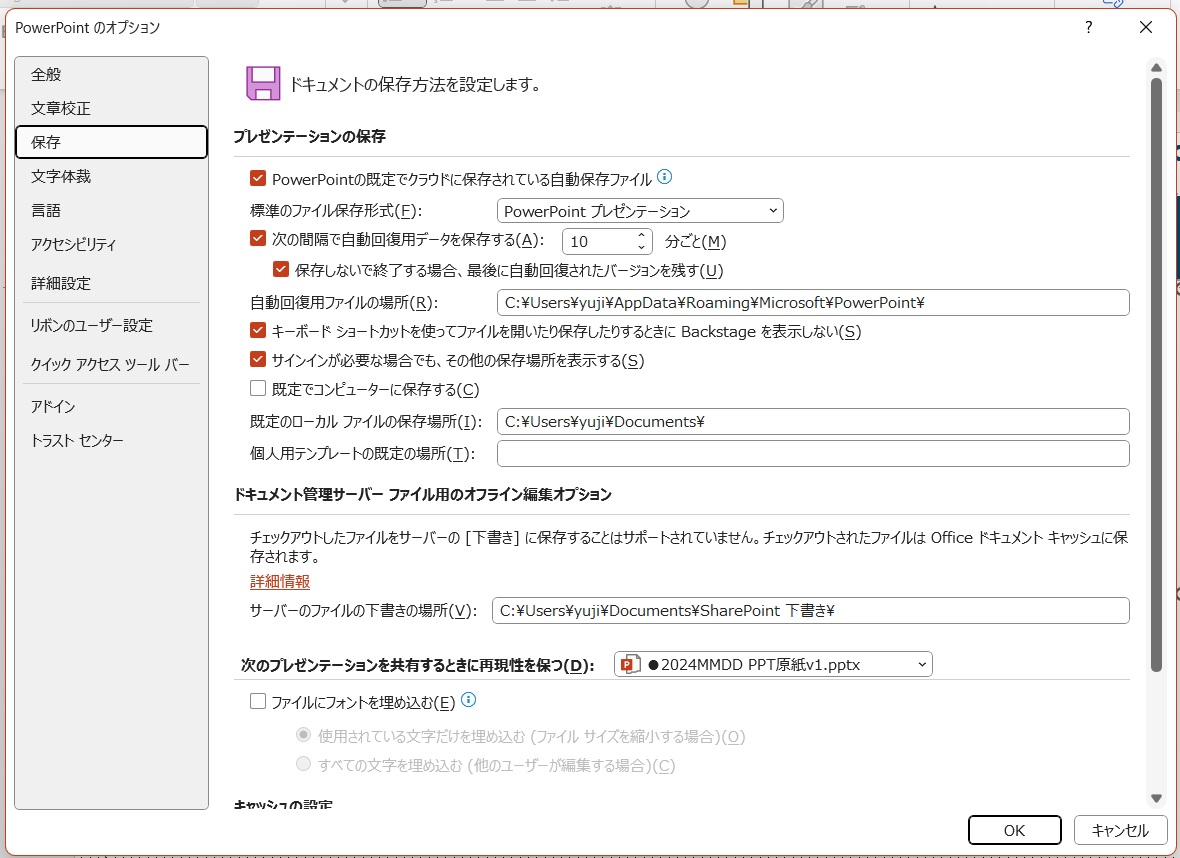Select the 文章校正 category

tap(111, 108)
